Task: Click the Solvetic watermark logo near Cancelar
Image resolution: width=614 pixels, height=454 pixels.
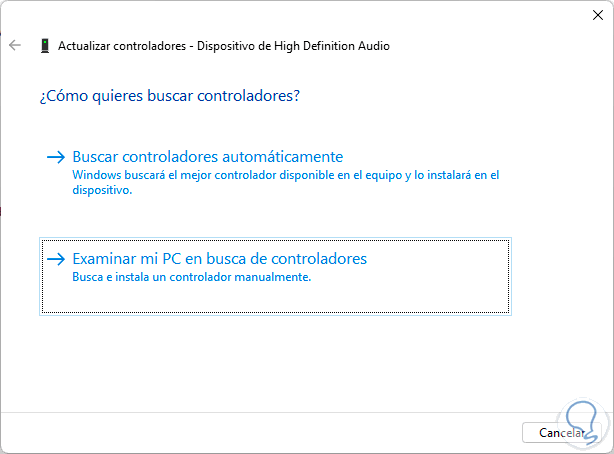Action: coord(587,424)
